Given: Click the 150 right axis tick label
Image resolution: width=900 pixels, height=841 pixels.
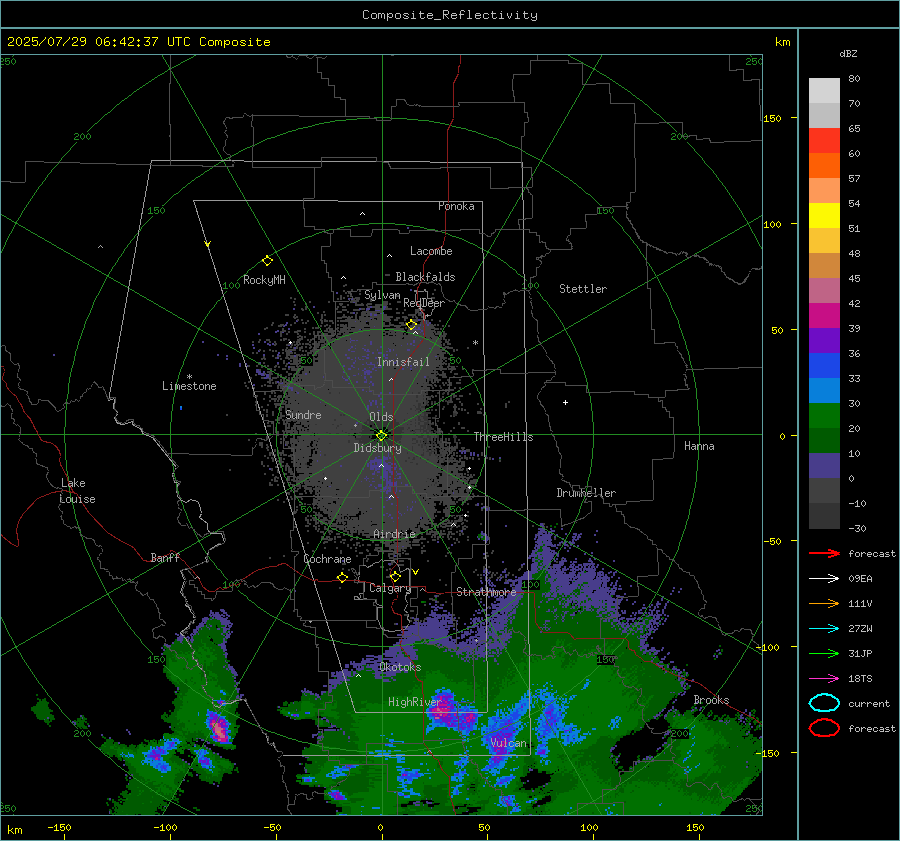Looking at the screenshot, I should pyautogui.click(x=772, y=118).
